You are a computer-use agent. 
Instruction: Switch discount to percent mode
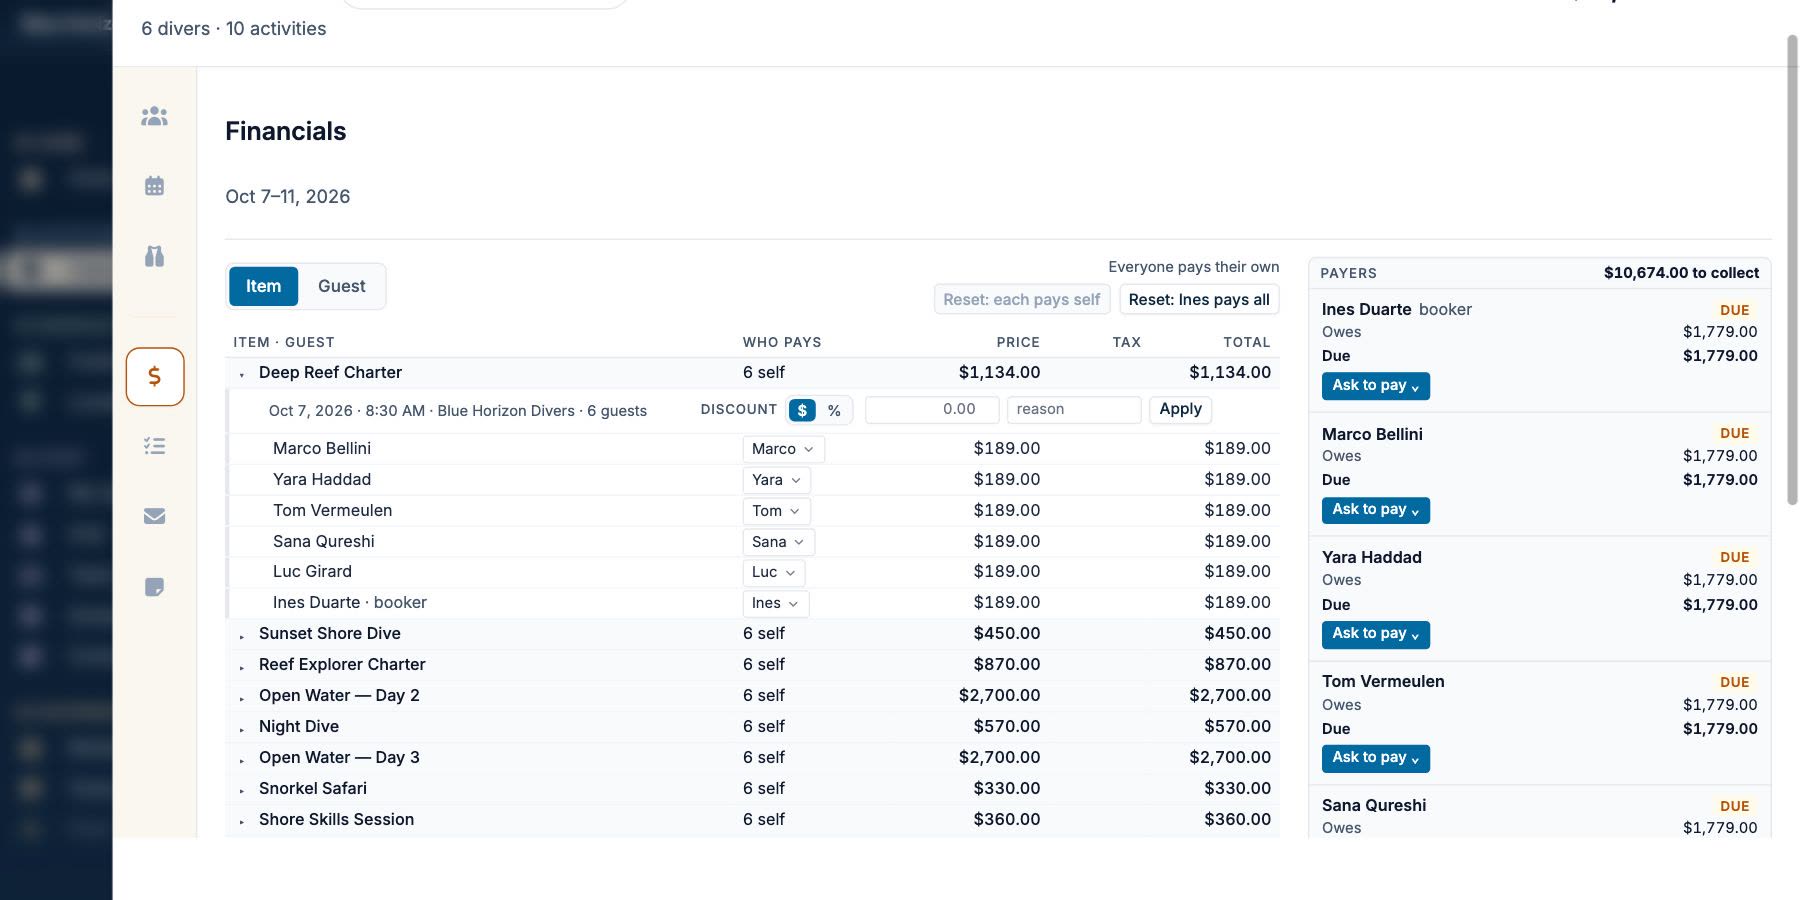point(834,410)
